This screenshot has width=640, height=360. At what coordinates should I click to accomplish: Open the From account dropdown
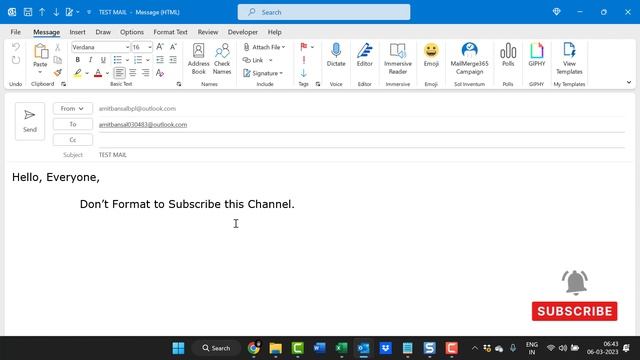[x=72, y=109]
